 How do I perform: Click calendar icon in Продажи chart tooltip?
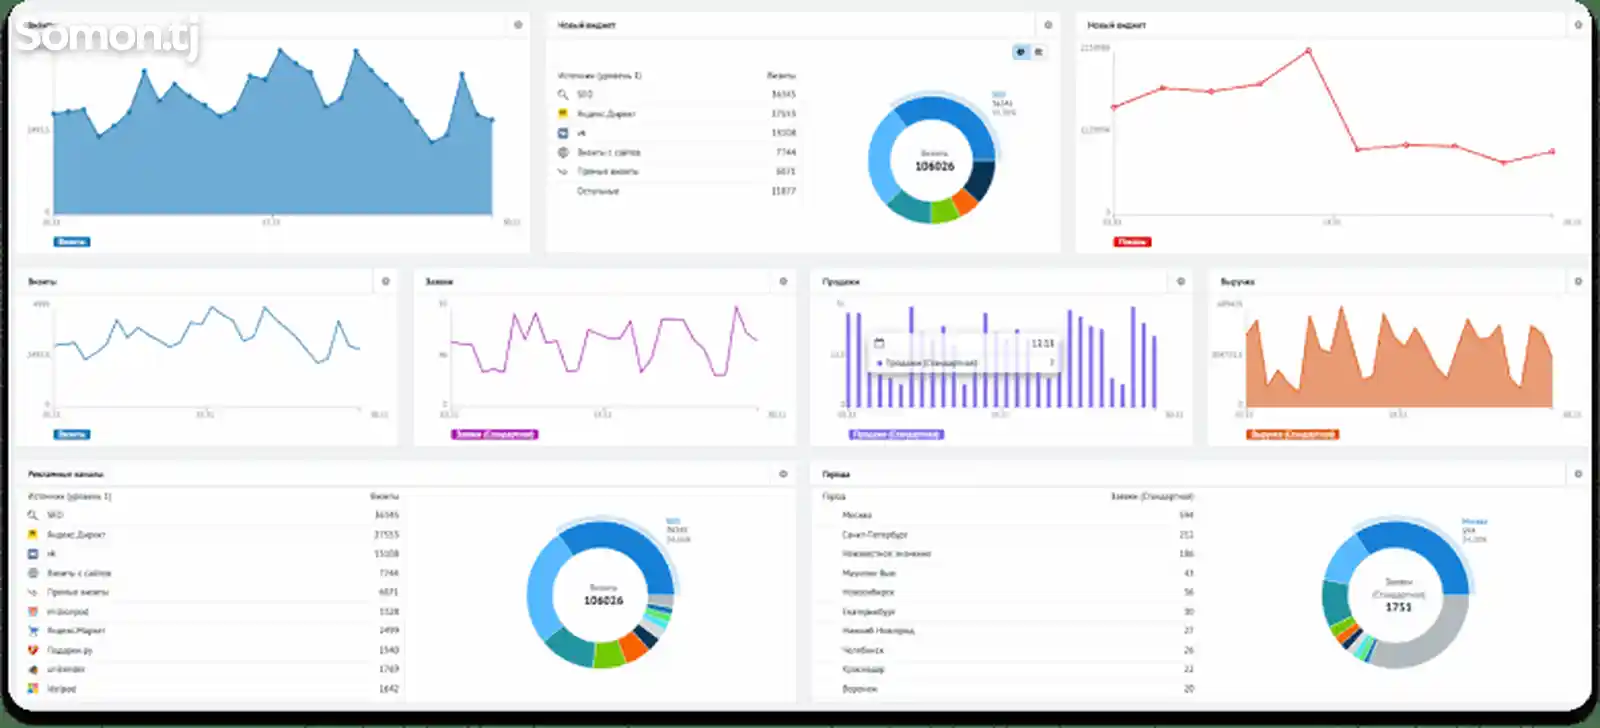coord(879,343)
